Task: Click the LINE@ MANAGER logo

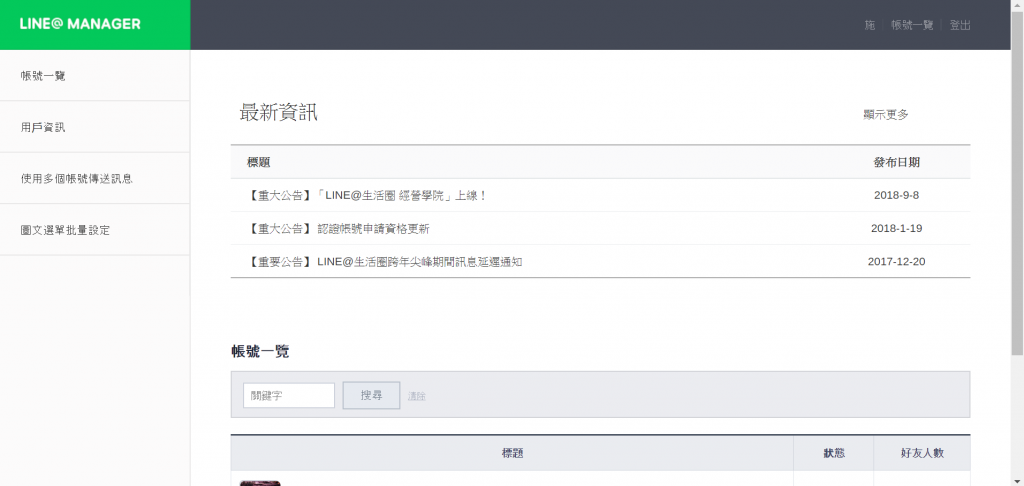Action: pyautogui.click(x=80, y=24)
